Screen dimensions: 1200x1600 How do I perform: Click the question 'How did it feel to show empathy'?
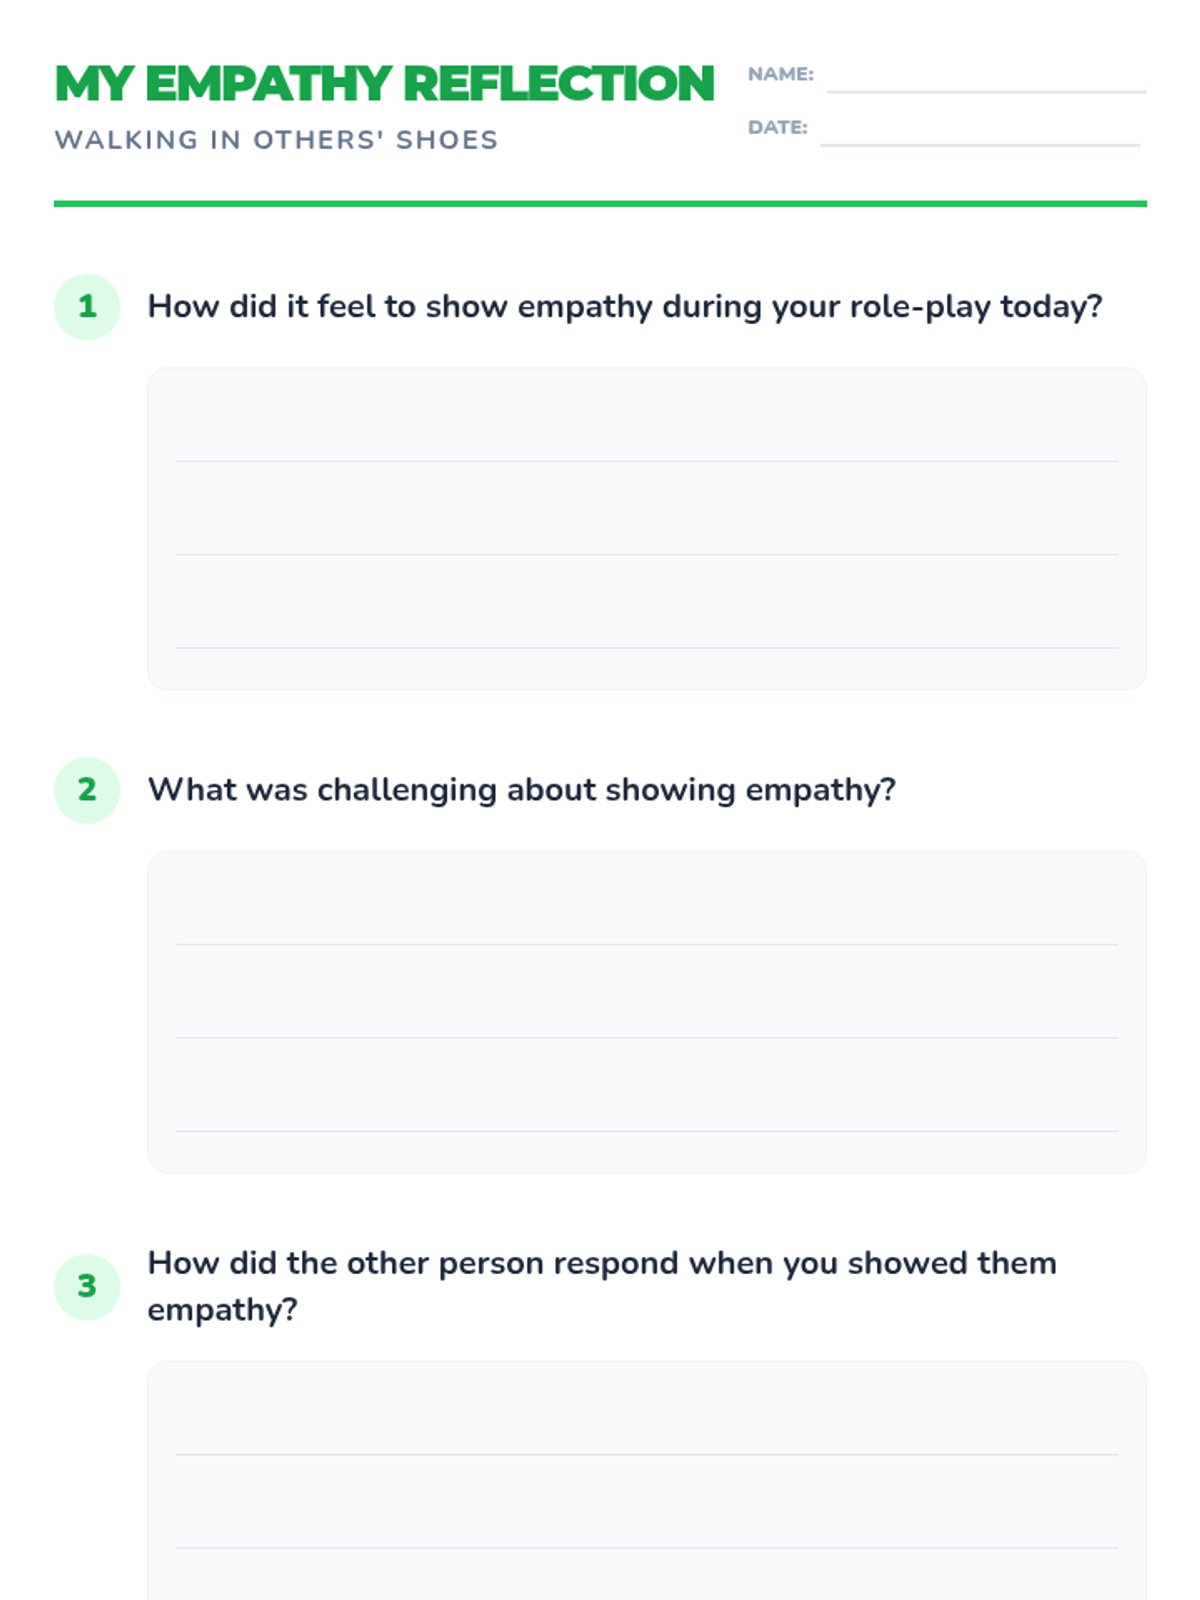pos(625,307)
